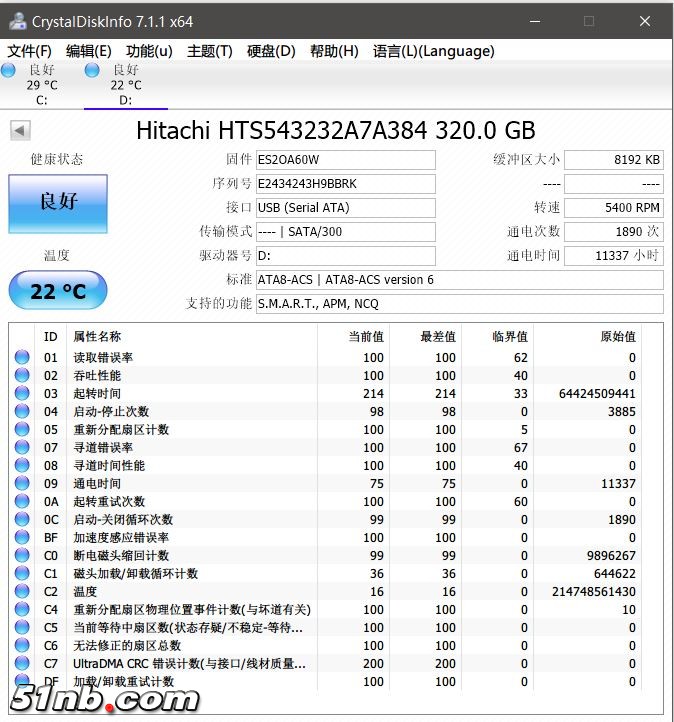Click the 良好 health status button
The height and width of the screenshot is (722, 674).
[x=58, y=203]
